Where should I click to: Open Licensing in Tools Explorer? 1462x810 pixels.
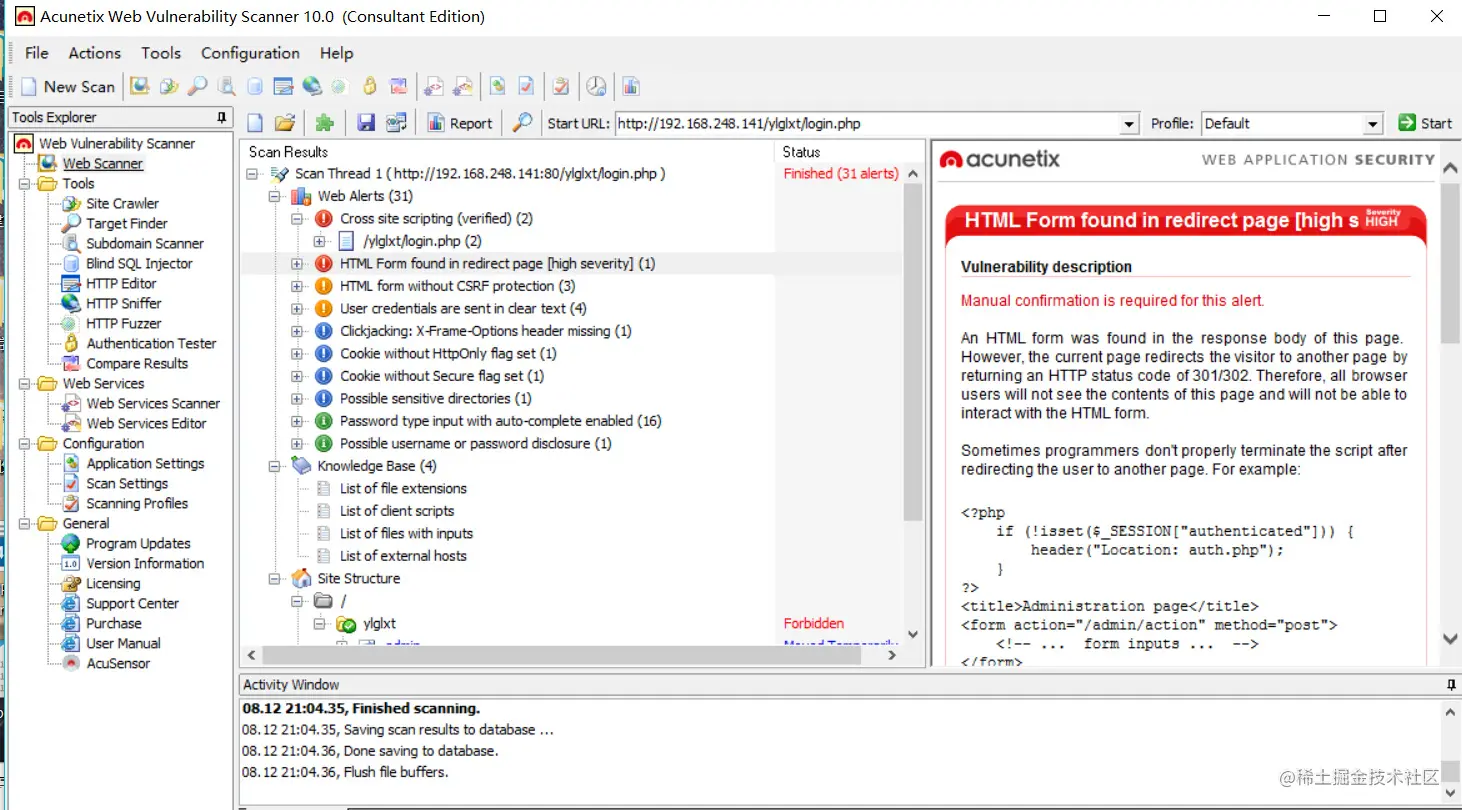click(113, 583)
